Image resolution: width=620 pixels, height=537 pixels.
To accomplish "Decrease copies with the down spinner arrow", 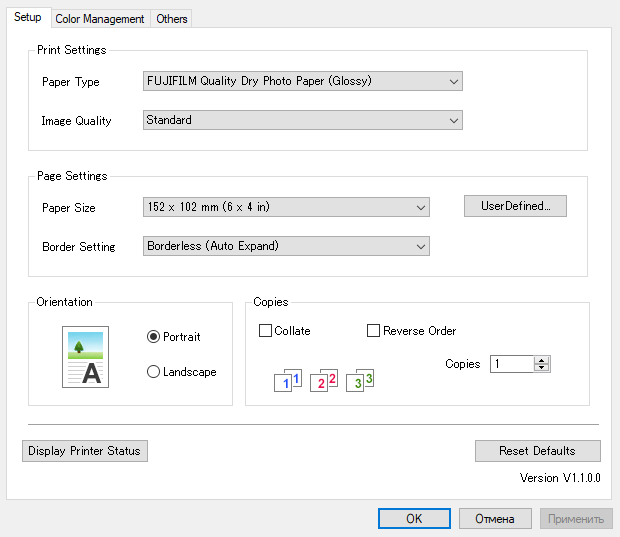I will [542, 368].
